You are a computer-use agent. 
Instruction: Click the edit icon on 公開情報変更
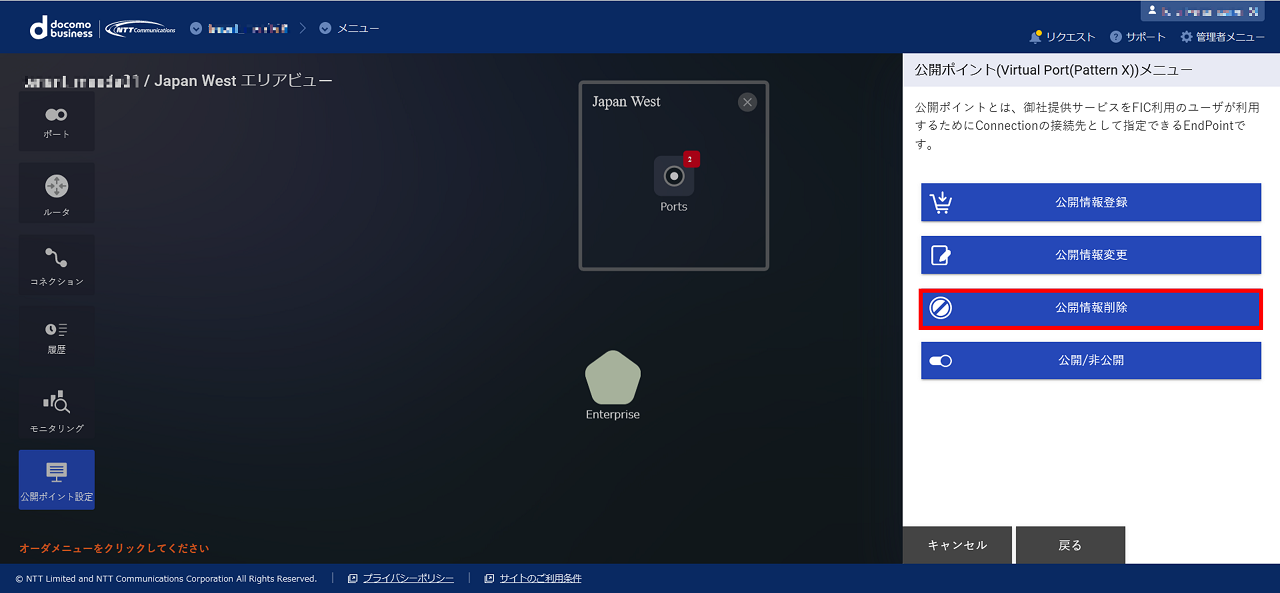[x=941, y=255]
